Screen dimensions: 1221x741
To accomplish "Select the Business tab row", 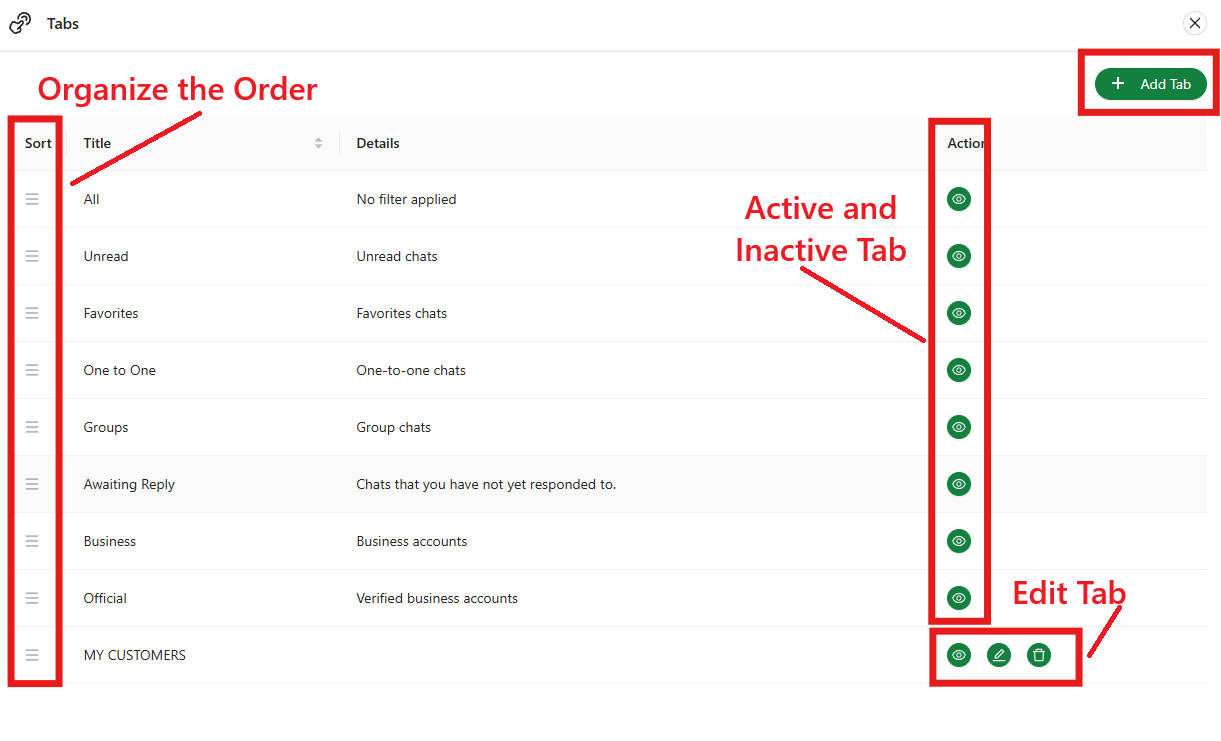I will [x=110, y=541].
